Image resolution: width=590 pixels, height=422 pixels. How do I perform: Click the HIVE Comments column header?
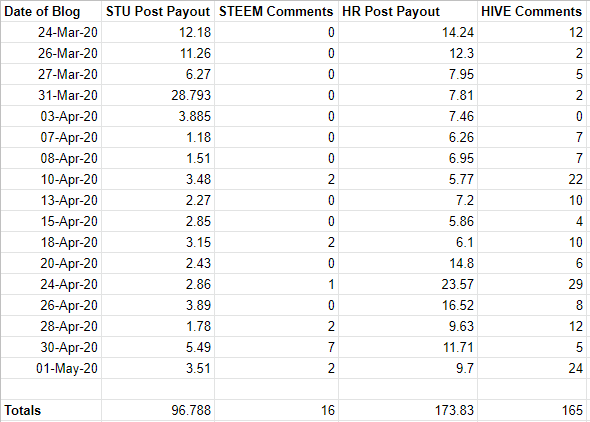point(534,11)
